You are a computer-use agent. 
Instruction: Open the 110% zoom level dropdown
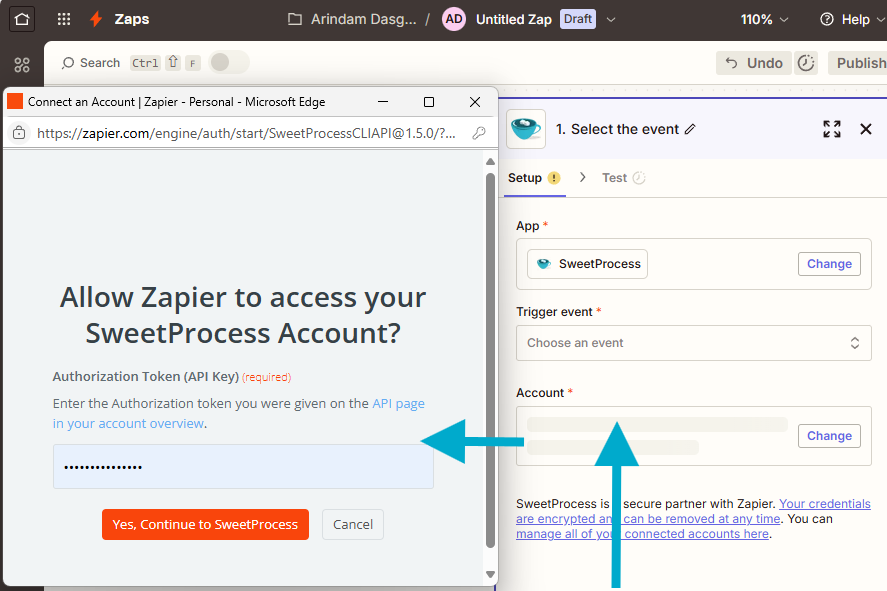point(764,19)
